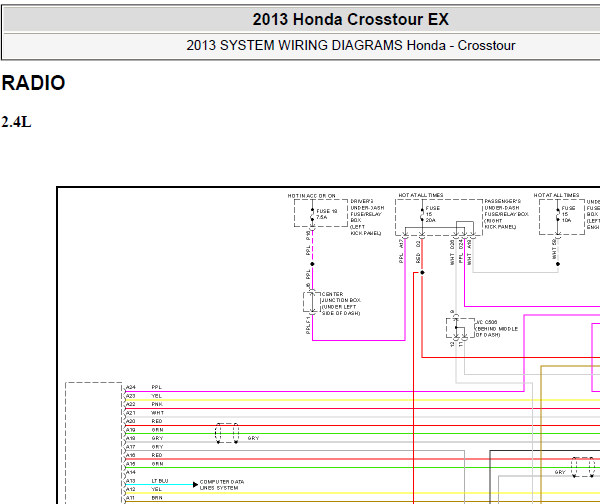Click the splice dot on the purple wire below pin P18
This screenshot has width=600, height=504.
312,264
